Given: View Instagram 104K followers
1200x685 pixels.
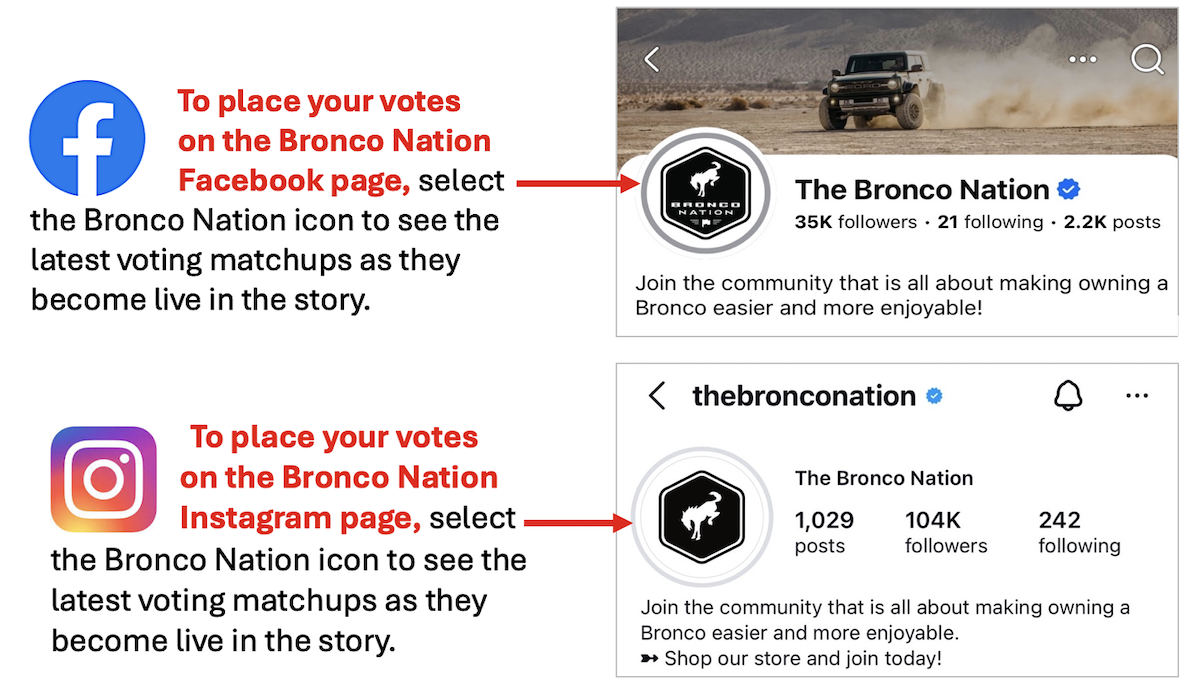Looking at the screenshot, I should click(x=945, y=532).
